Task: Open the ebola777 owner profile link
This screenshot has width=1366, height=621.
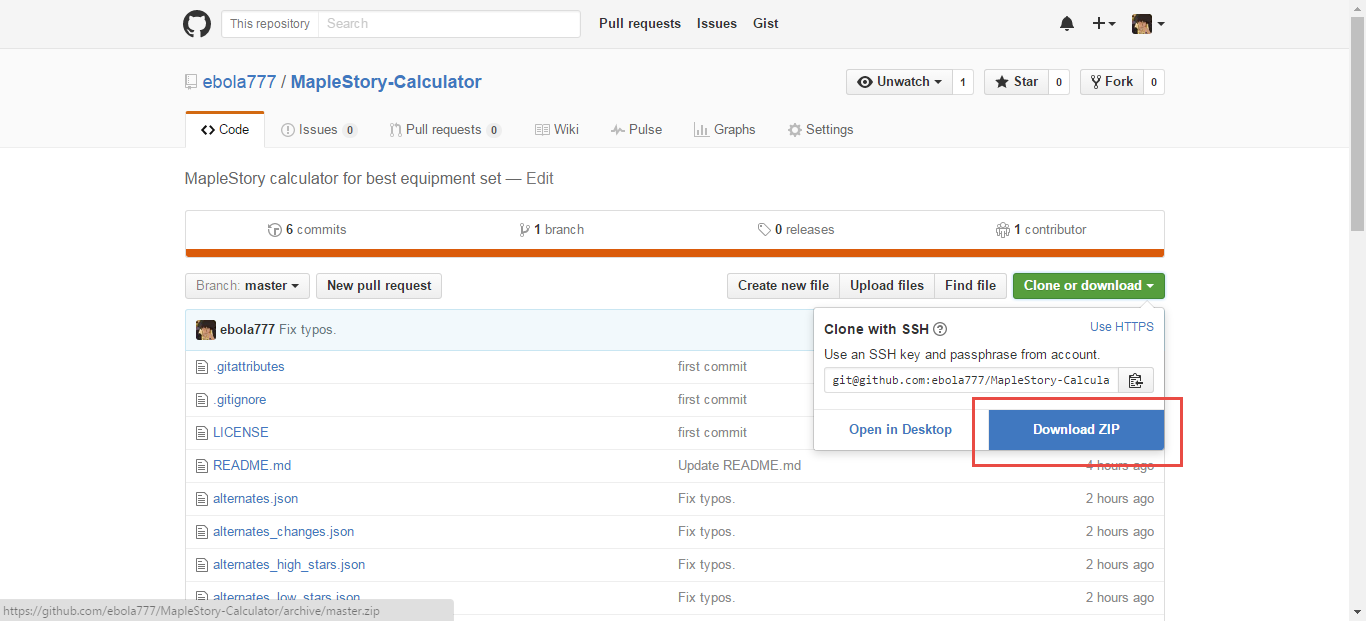Action: click(239, 82)
